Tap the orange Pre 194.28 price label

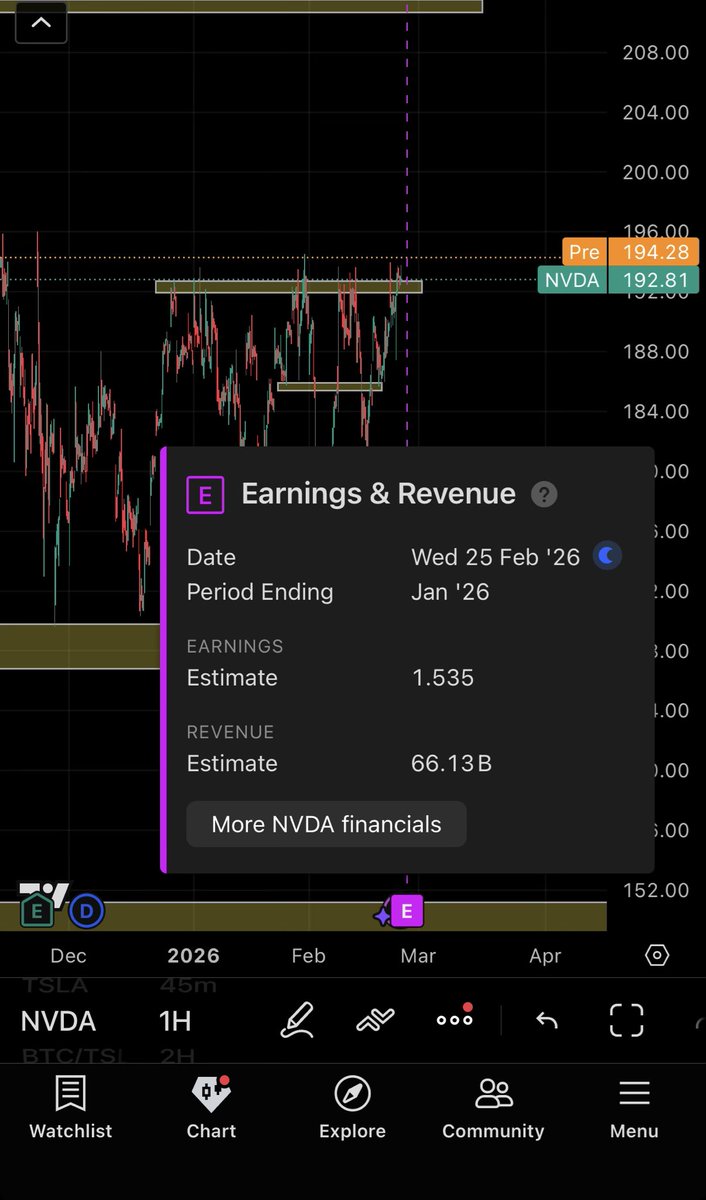tap(629, 252)
